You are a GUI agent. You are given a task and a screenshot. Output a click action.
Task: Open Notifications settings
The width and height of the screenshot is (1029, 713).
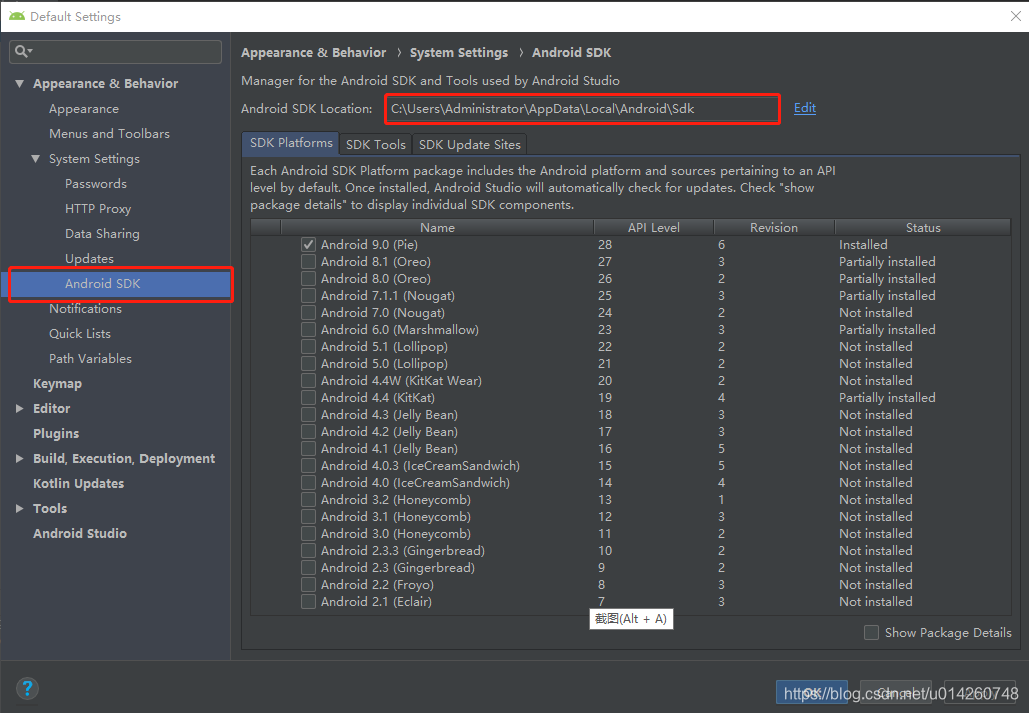(x=85, y=309)
